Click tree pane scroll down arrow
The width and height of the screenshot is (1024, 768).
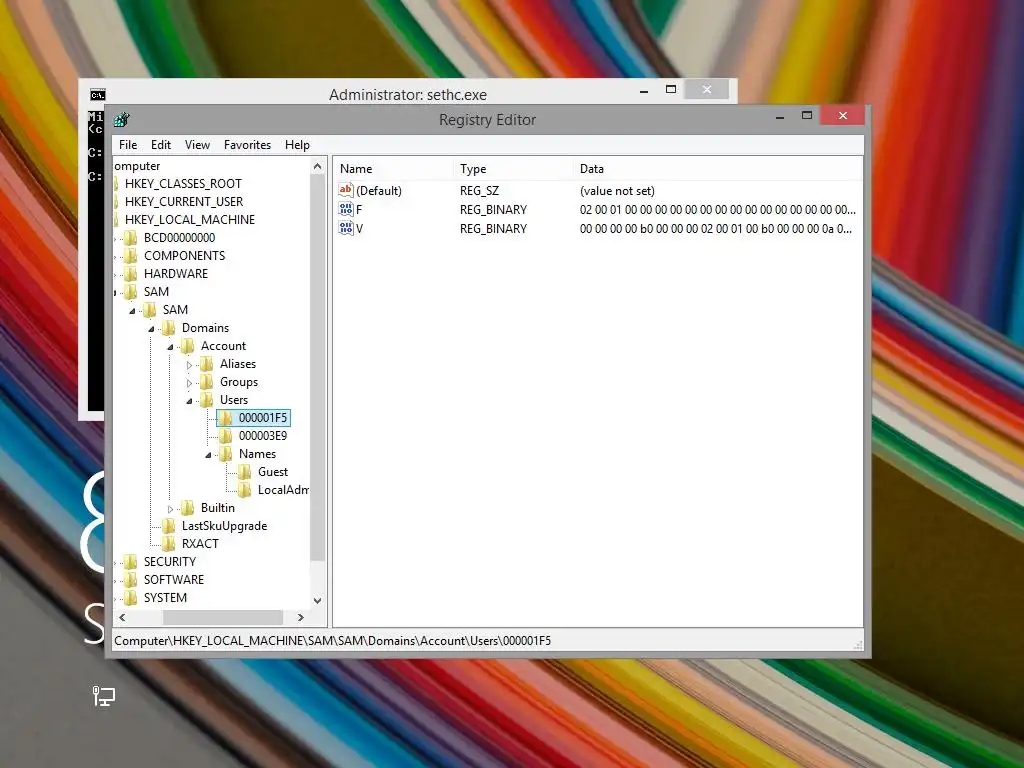pyautogui.click(x=317, y=600)
